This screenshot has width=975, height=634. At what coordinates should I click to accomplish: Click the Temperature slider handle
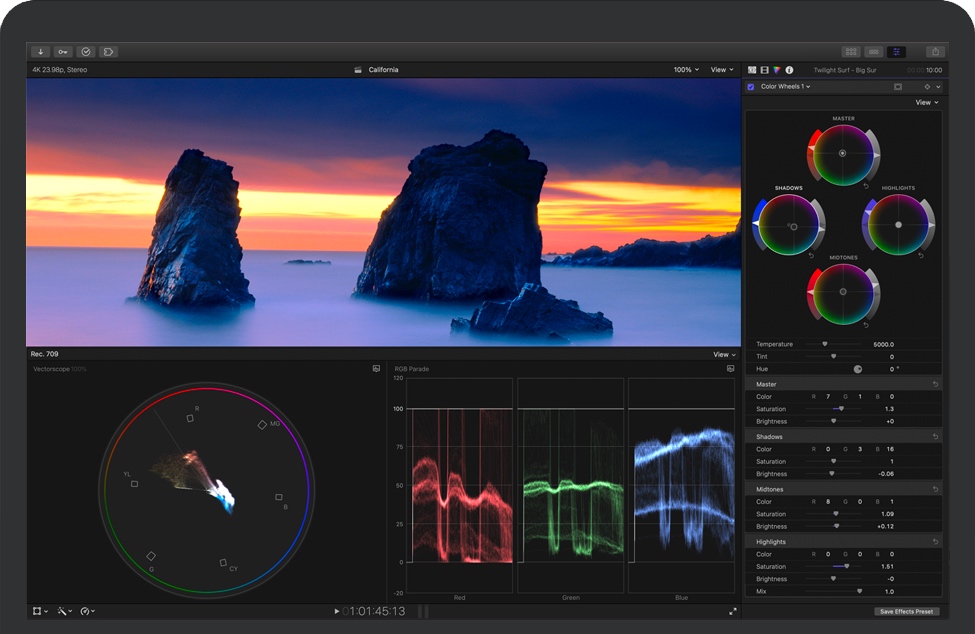tap(825, 344)
